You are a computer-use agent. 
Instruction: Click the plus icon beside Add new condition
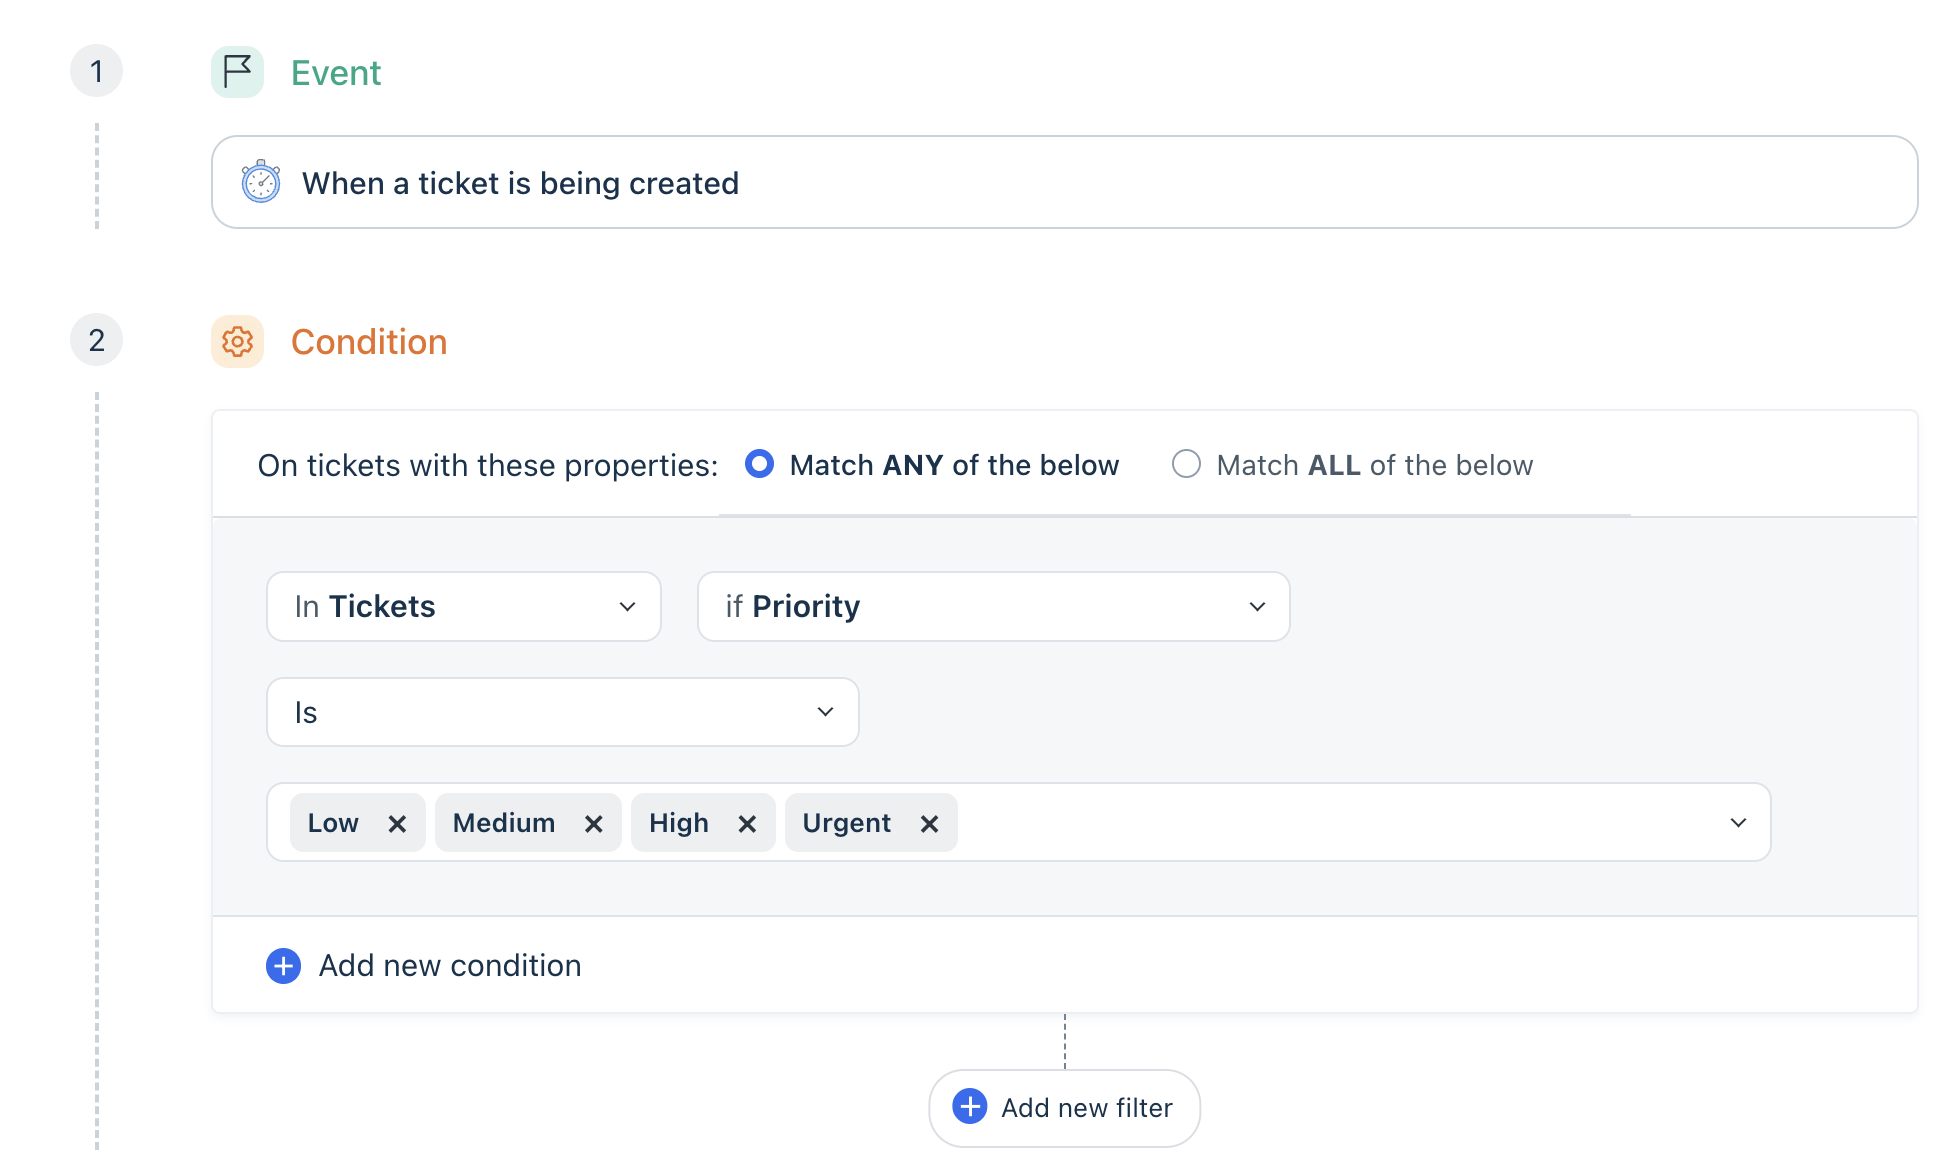tap(284, 966)
